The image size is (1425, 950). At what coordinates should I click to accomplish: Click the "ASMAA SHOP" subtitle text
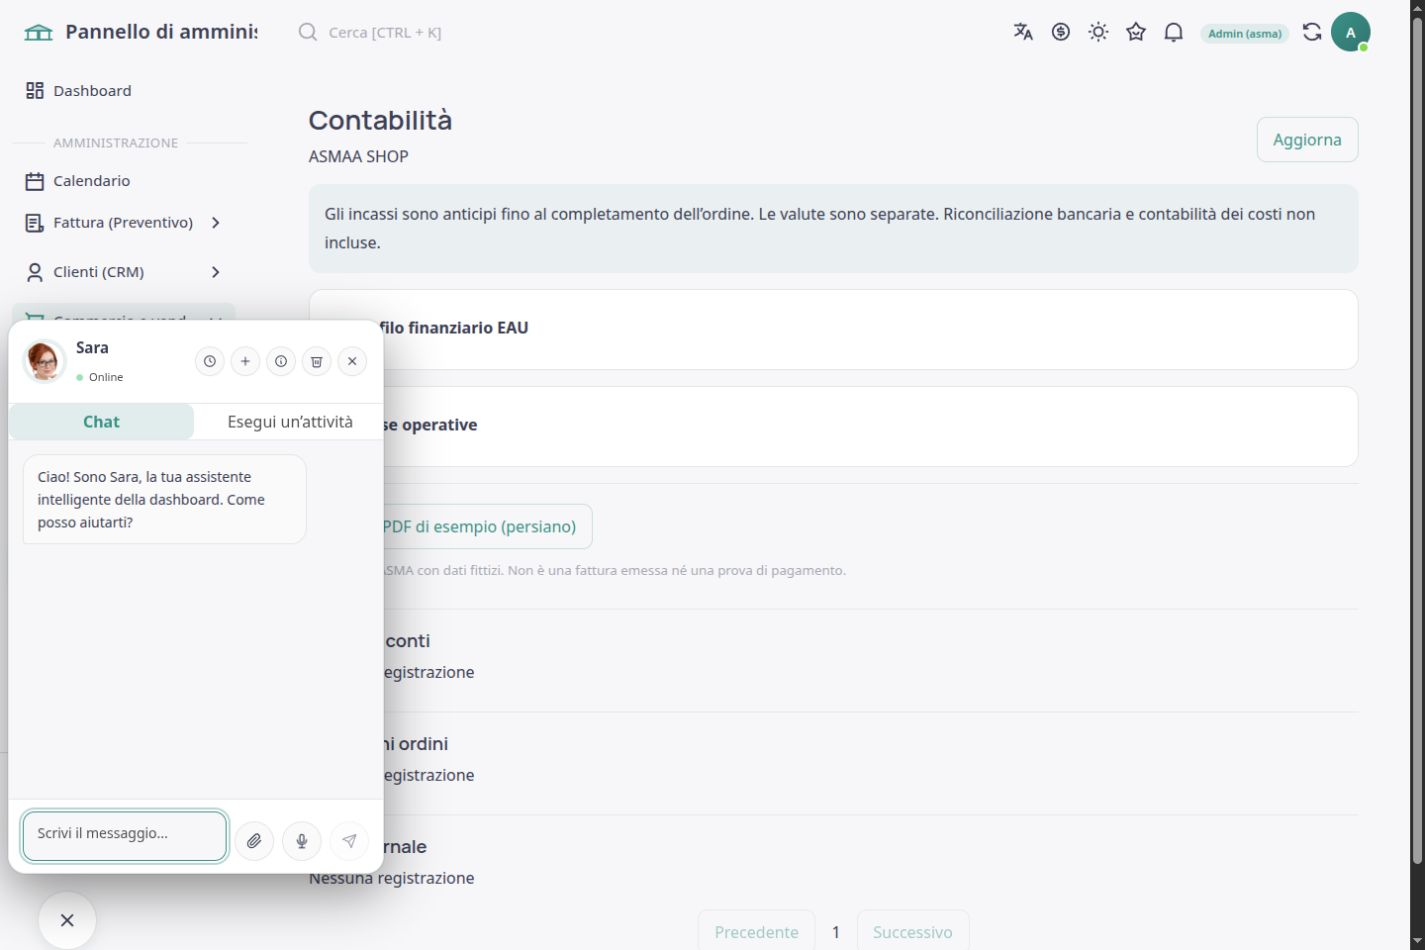tap(358, 156)
